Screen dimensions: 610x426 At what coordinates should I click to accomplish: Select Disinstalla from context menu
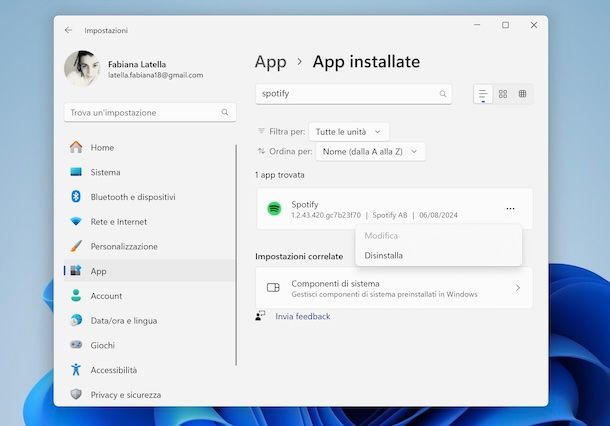coord(438,256)
